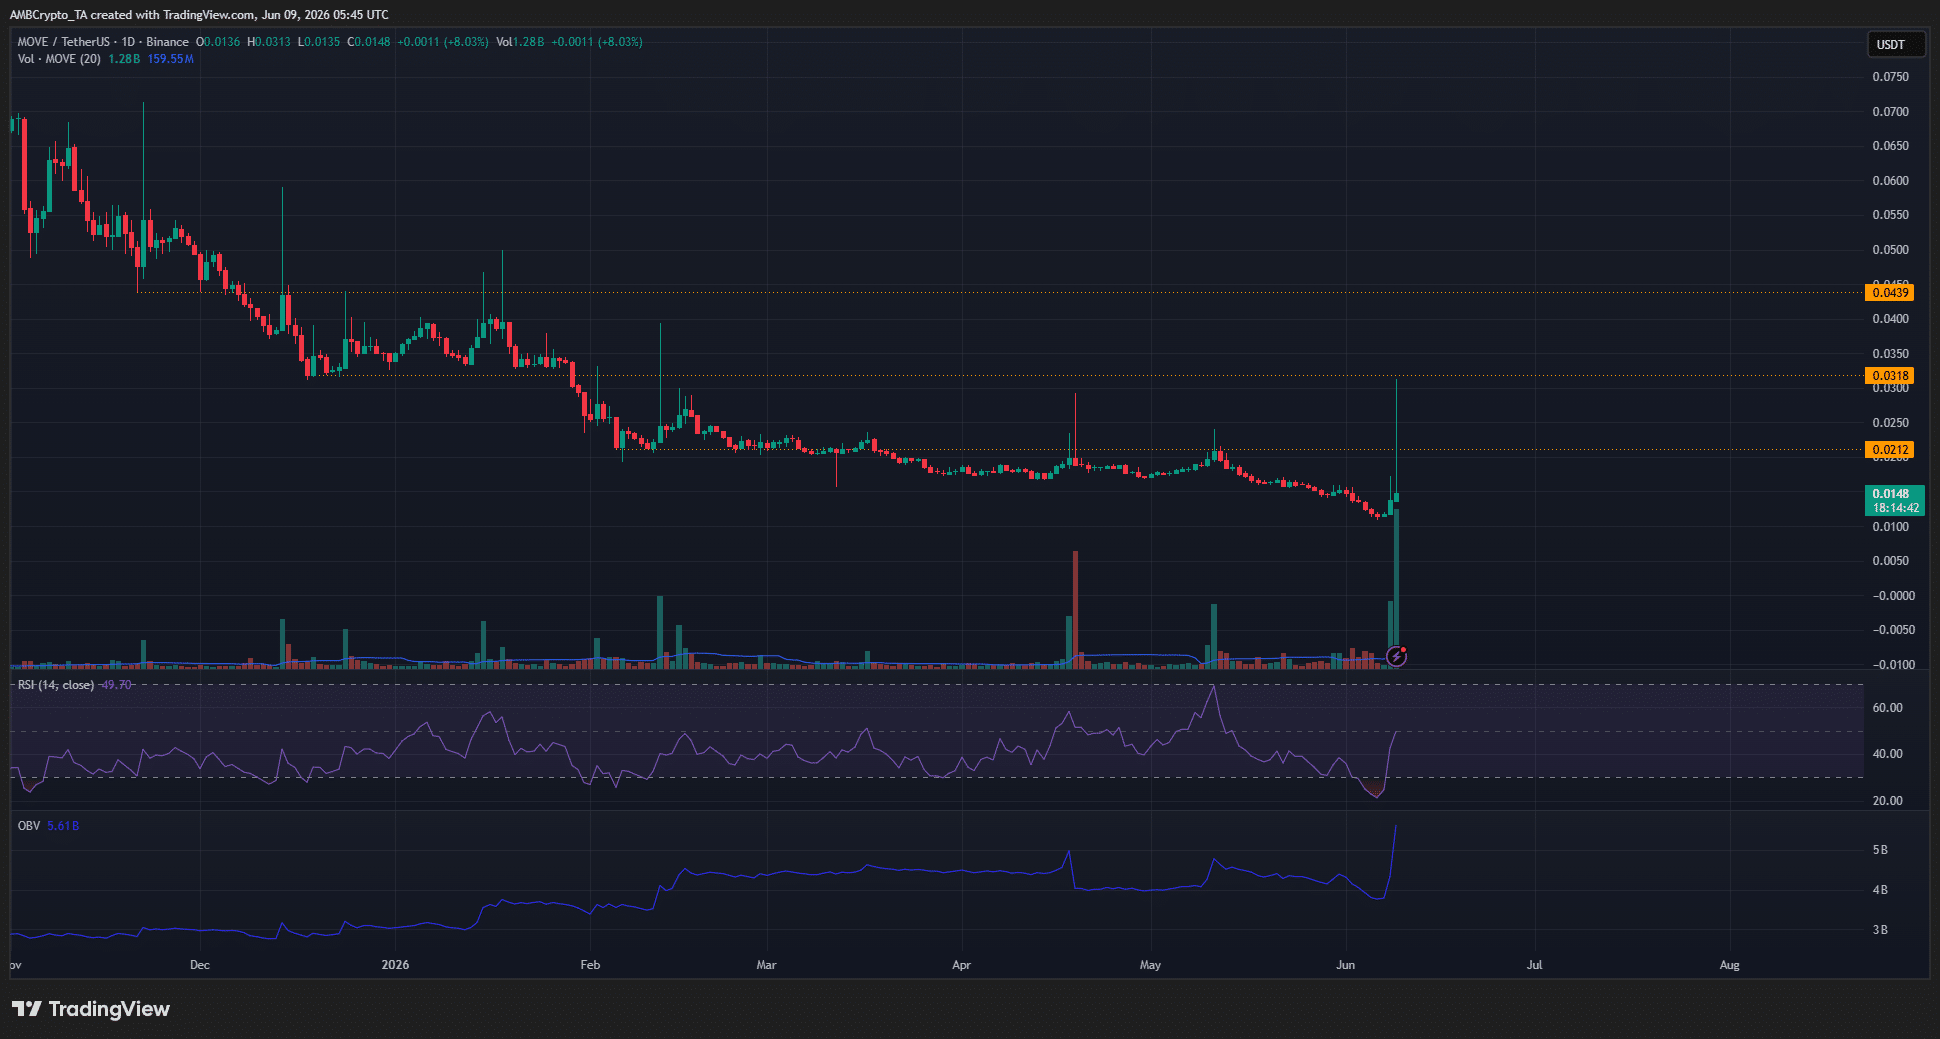Click the low value L0.0135 in legend
The height and width of the screenshot is (1039, 1940).
point(319,42)
